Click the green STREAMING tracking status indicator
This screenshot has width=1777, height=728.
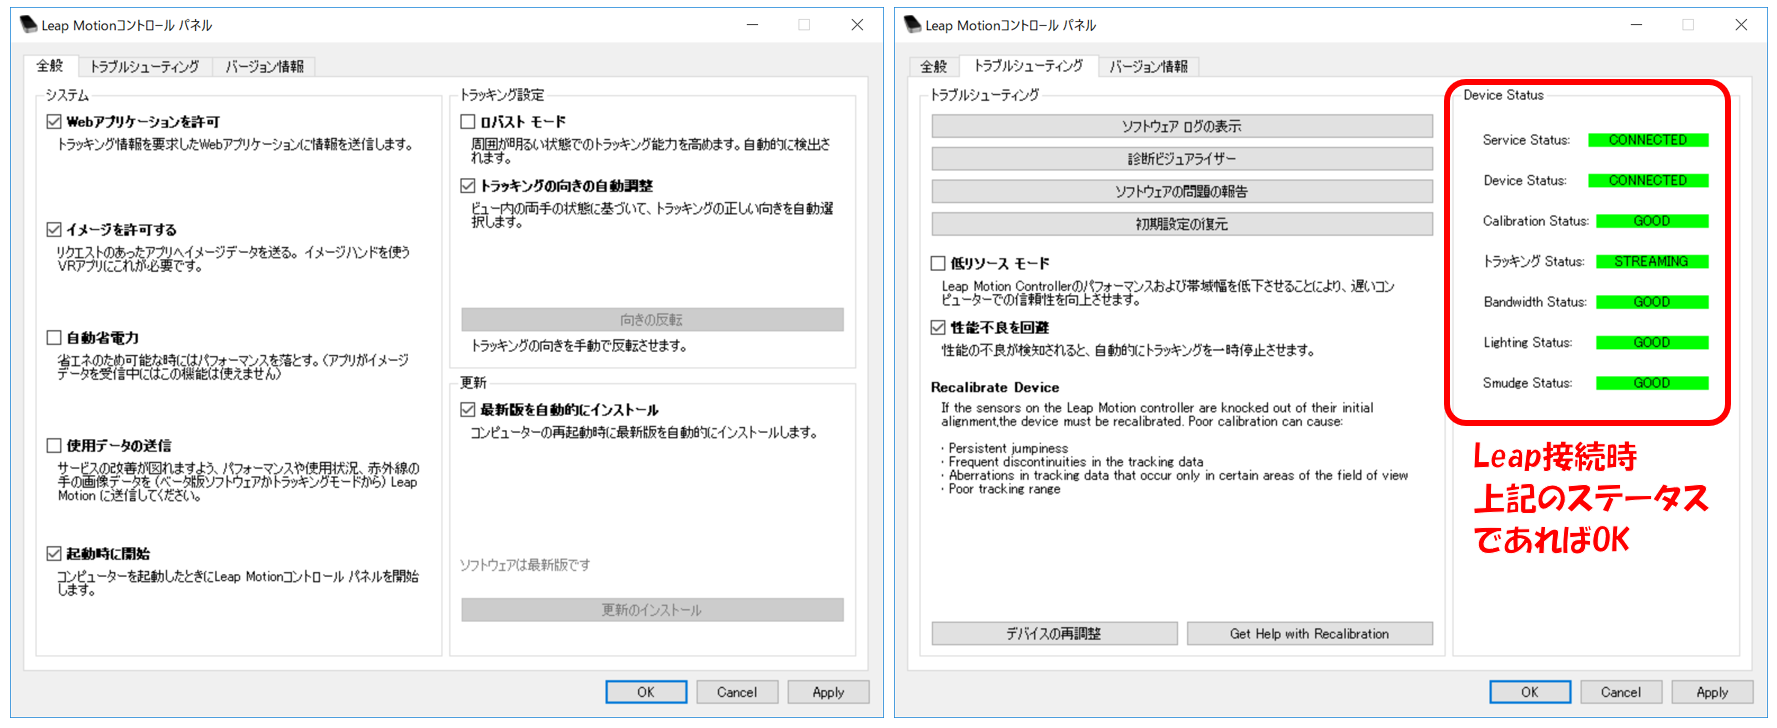click(1651, 262)
